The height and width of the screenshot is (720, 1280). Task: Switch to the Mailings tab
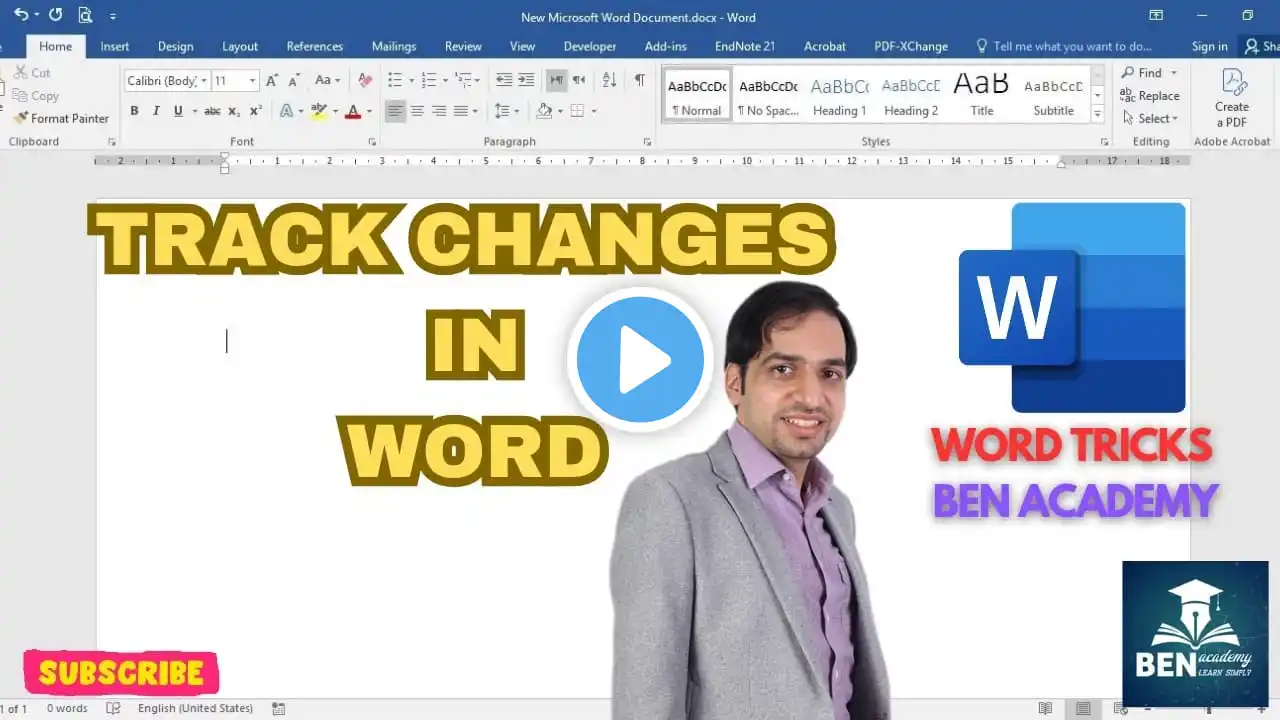[x=393, y=46]
